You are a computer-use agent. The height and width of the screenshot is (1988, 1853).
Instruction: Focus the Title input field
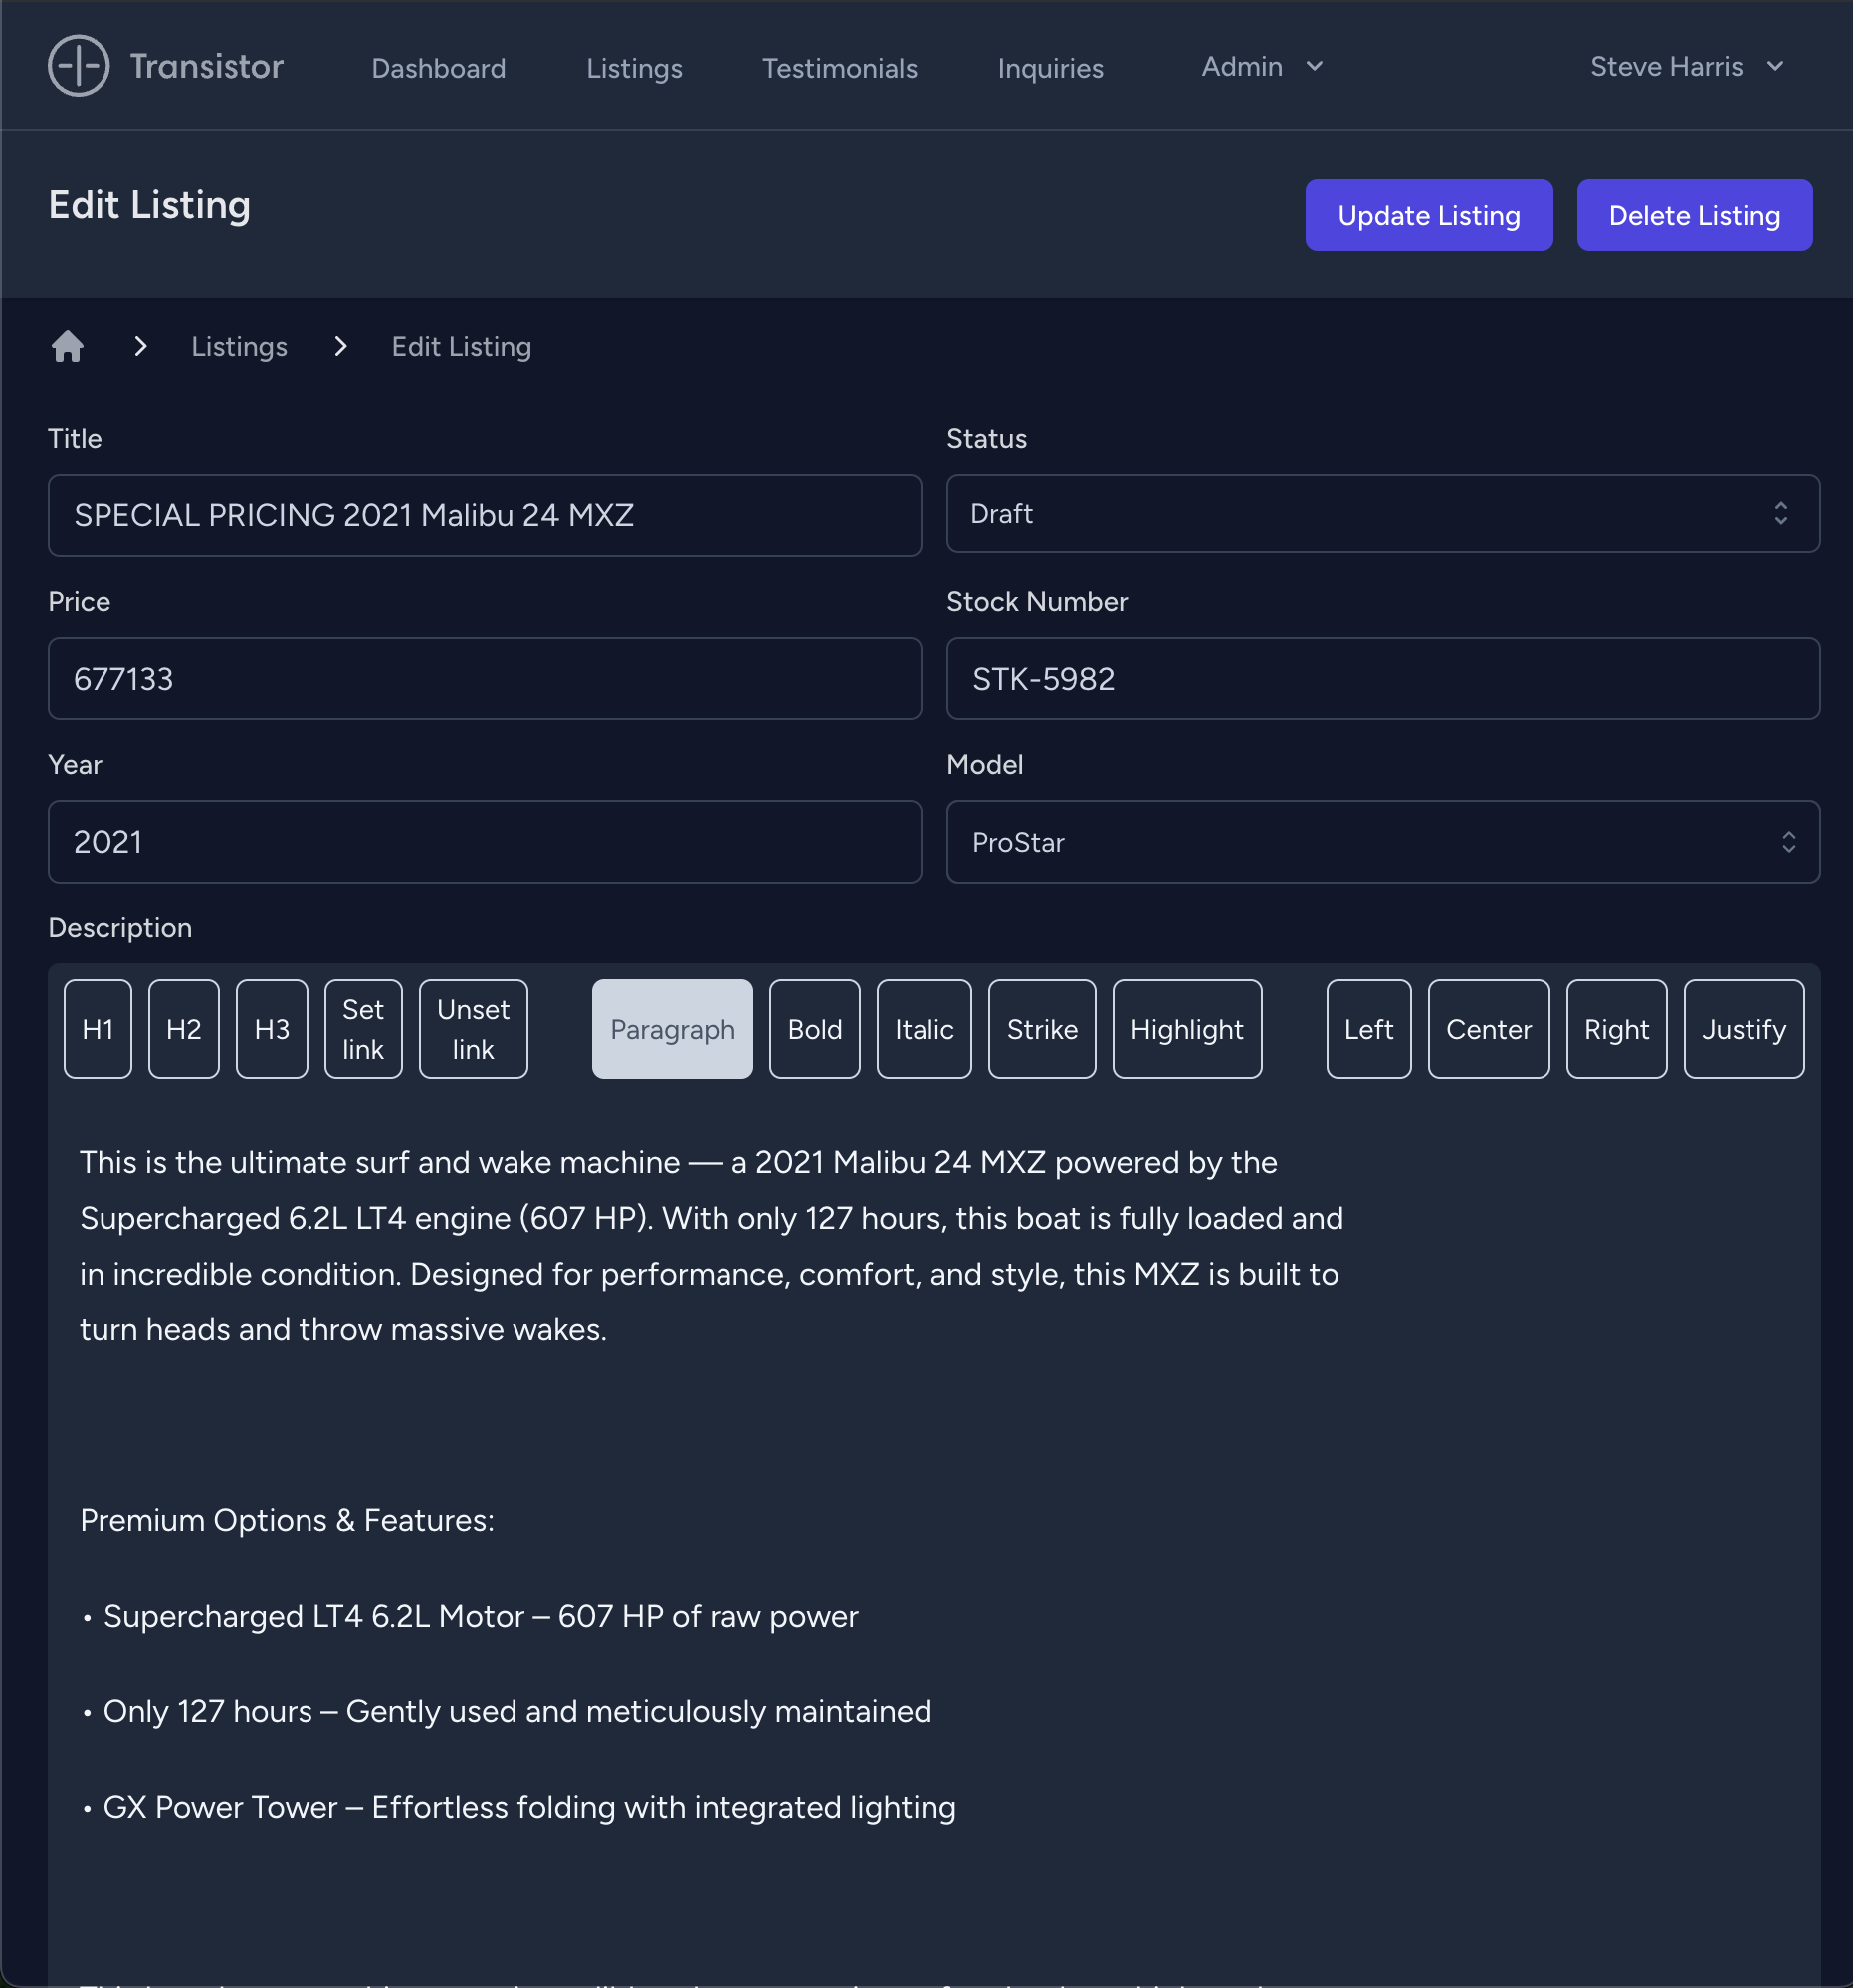click(x=484, y=515)
